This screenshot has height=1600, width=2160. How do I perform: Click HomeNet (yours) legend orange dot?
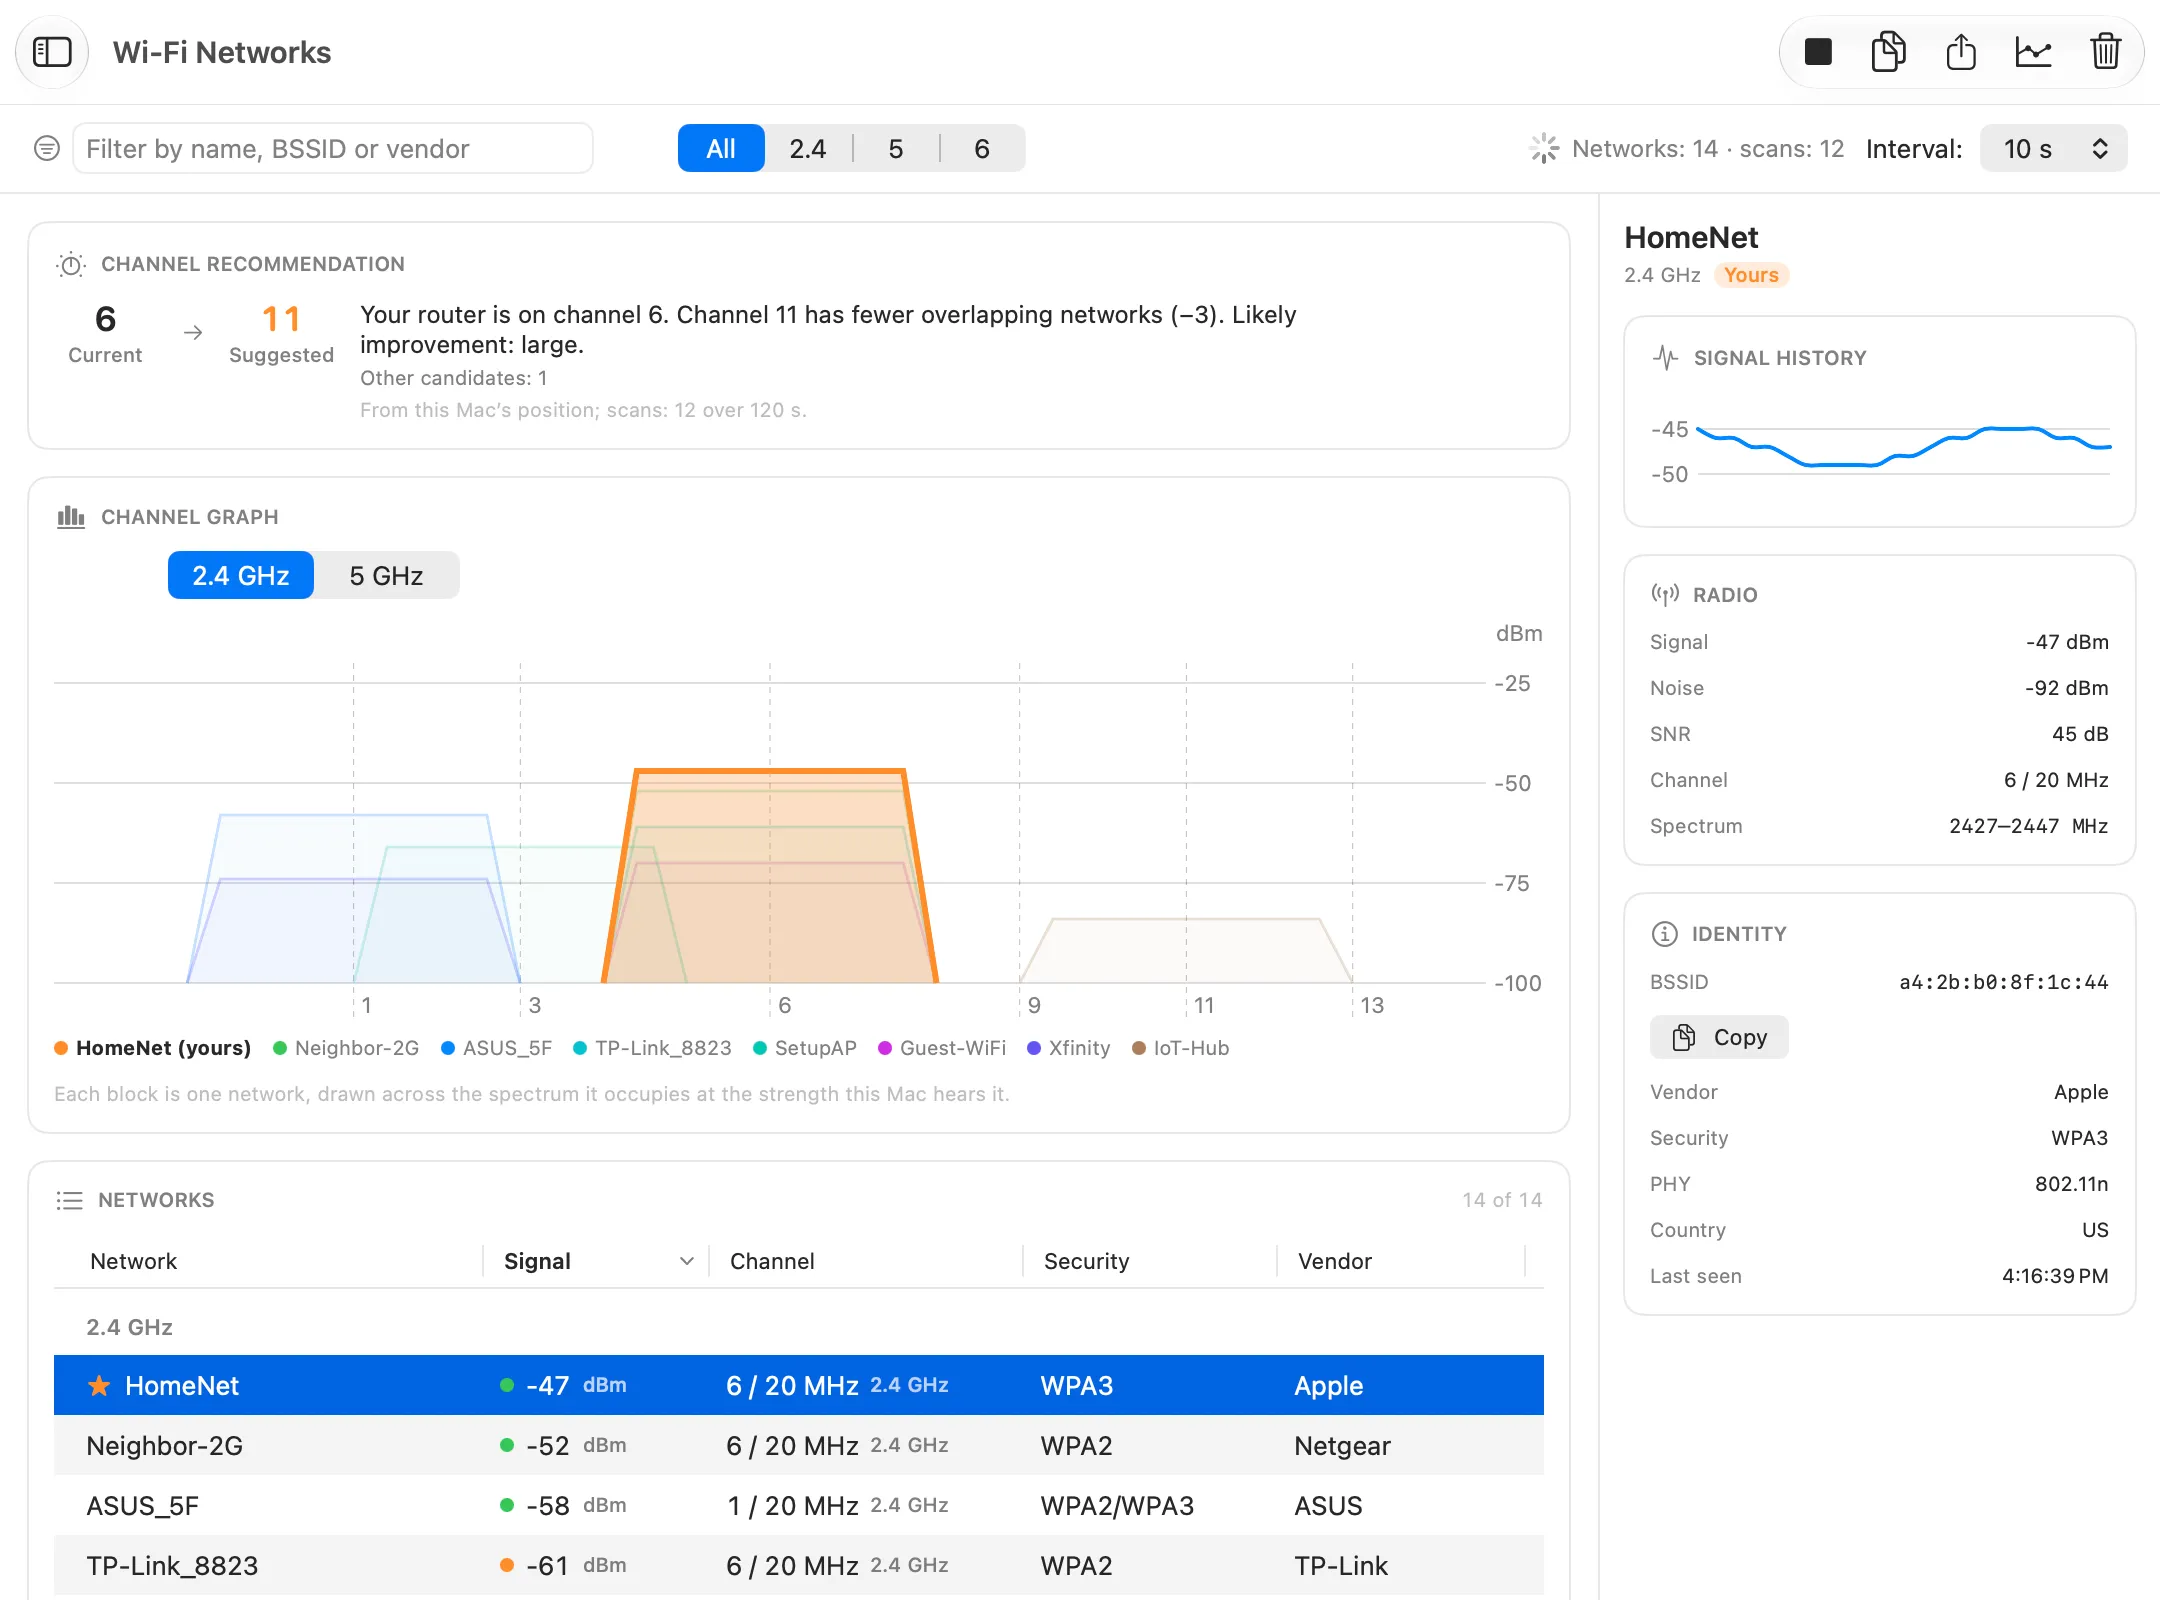[61, 1048]
